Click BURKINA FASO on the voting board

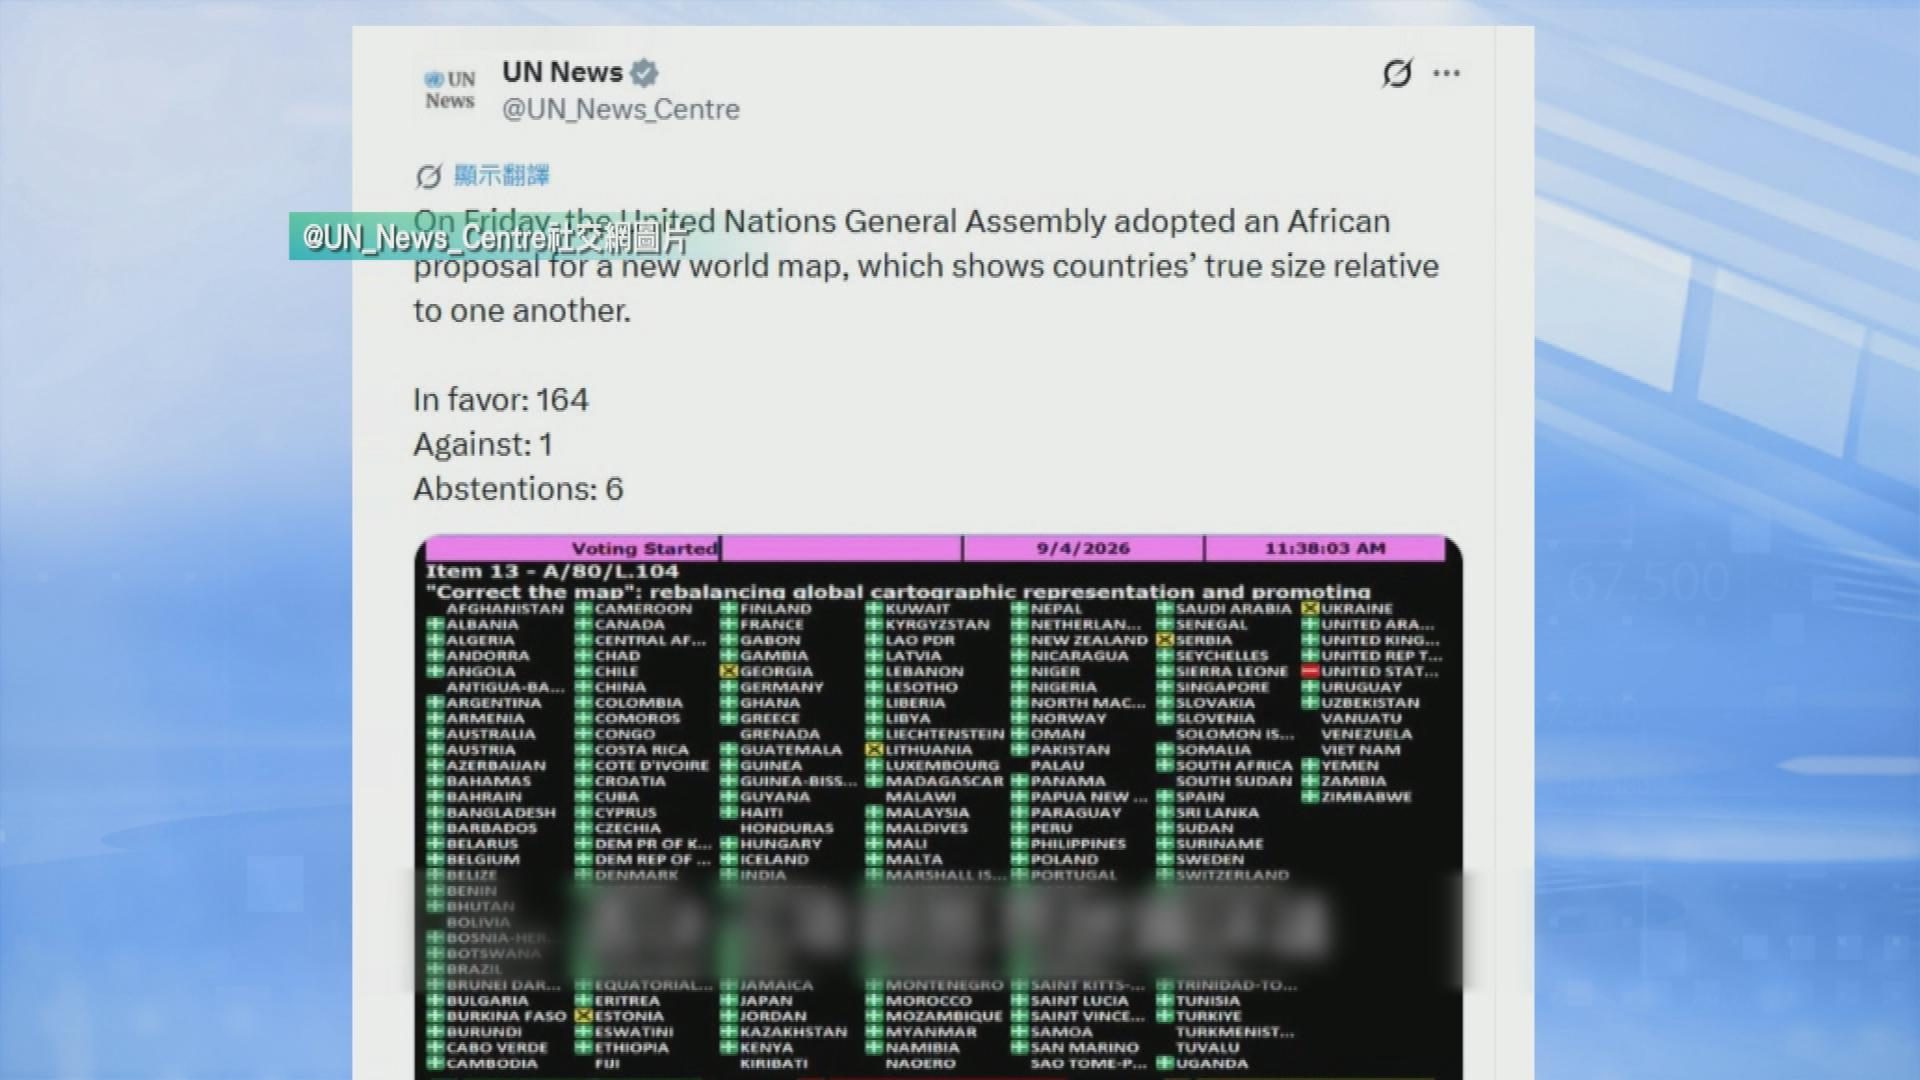coord(506,1016)
